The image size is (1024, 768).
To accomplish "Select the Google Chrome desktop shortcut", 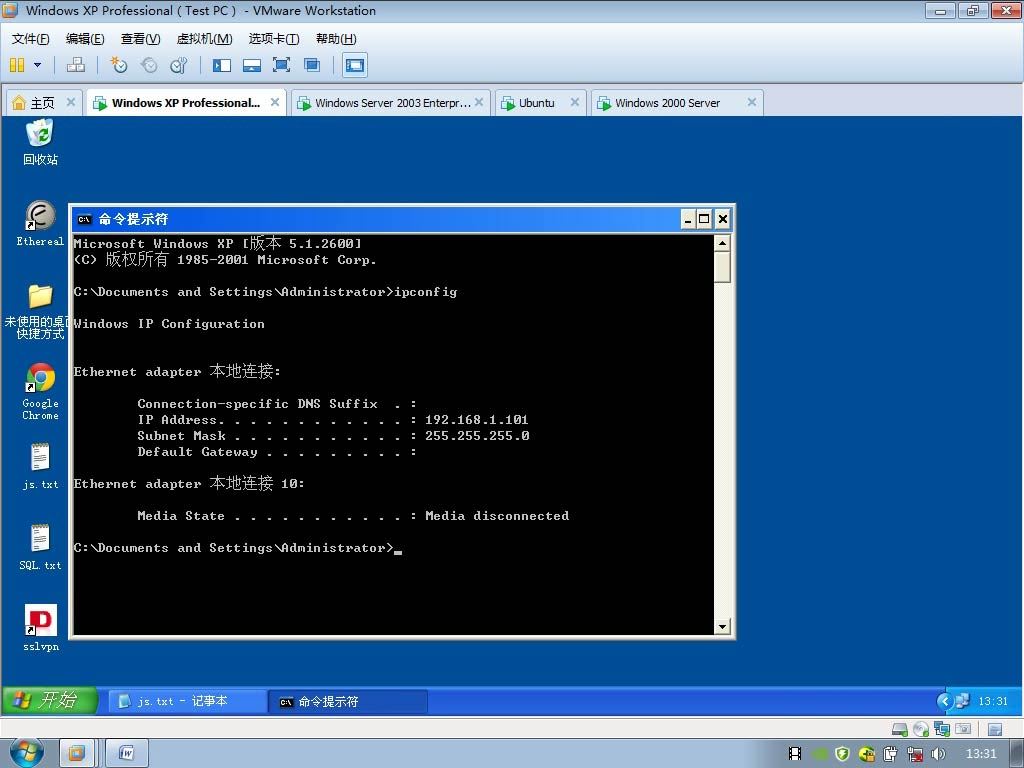I will tap(40, 392).
